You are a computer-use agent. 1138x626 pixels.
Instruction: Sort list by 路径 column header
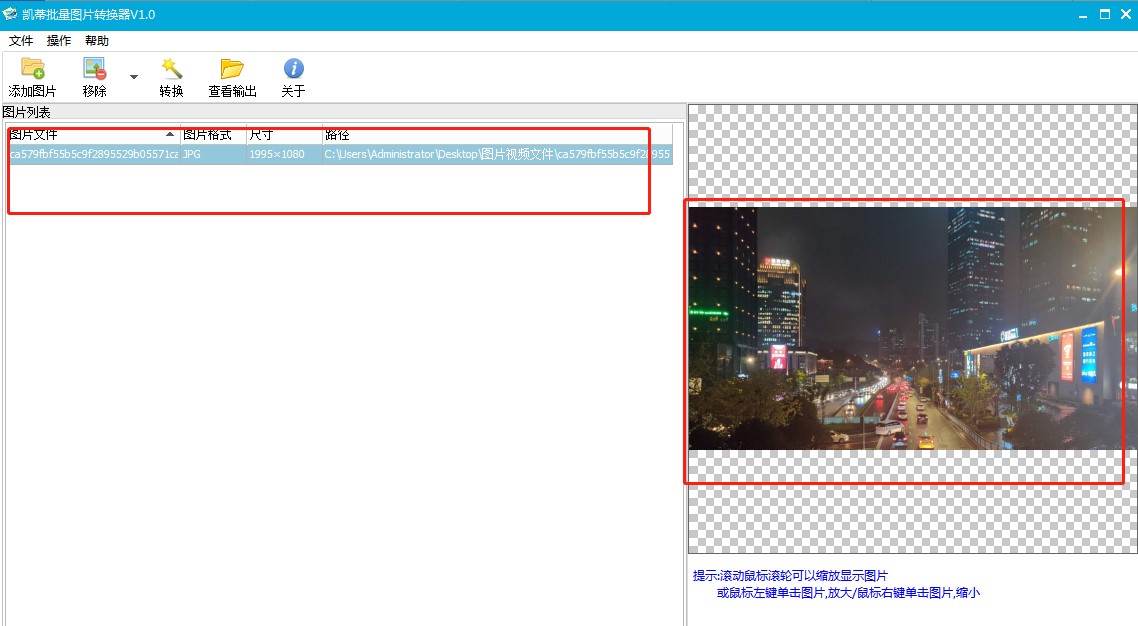(497, 135)
